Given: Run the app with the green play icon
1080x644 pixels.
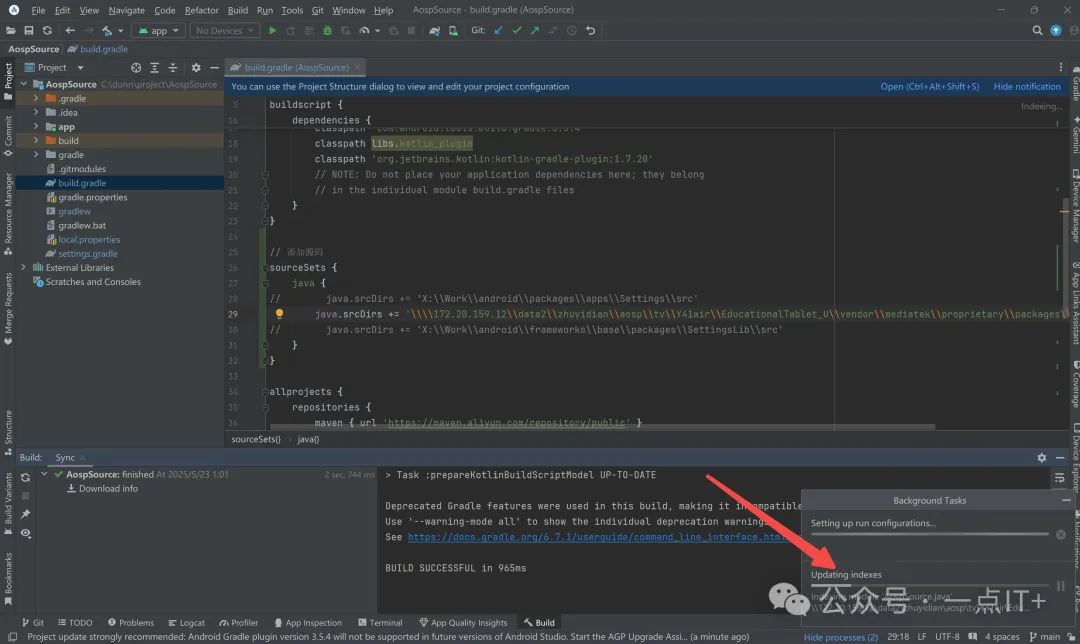Looking at the screenshot, I should point(273,30).
